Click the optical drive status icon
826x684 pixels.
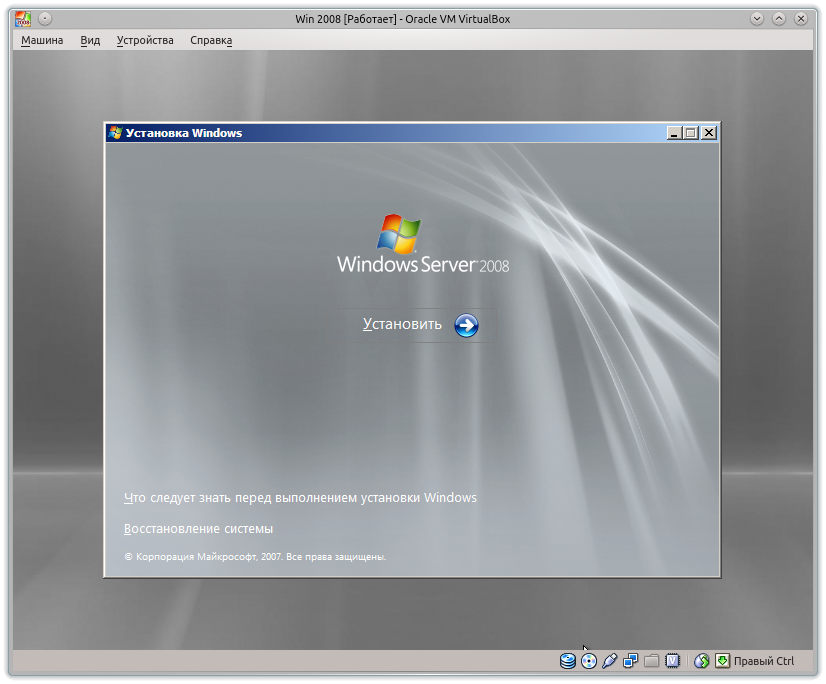point(589,660)
